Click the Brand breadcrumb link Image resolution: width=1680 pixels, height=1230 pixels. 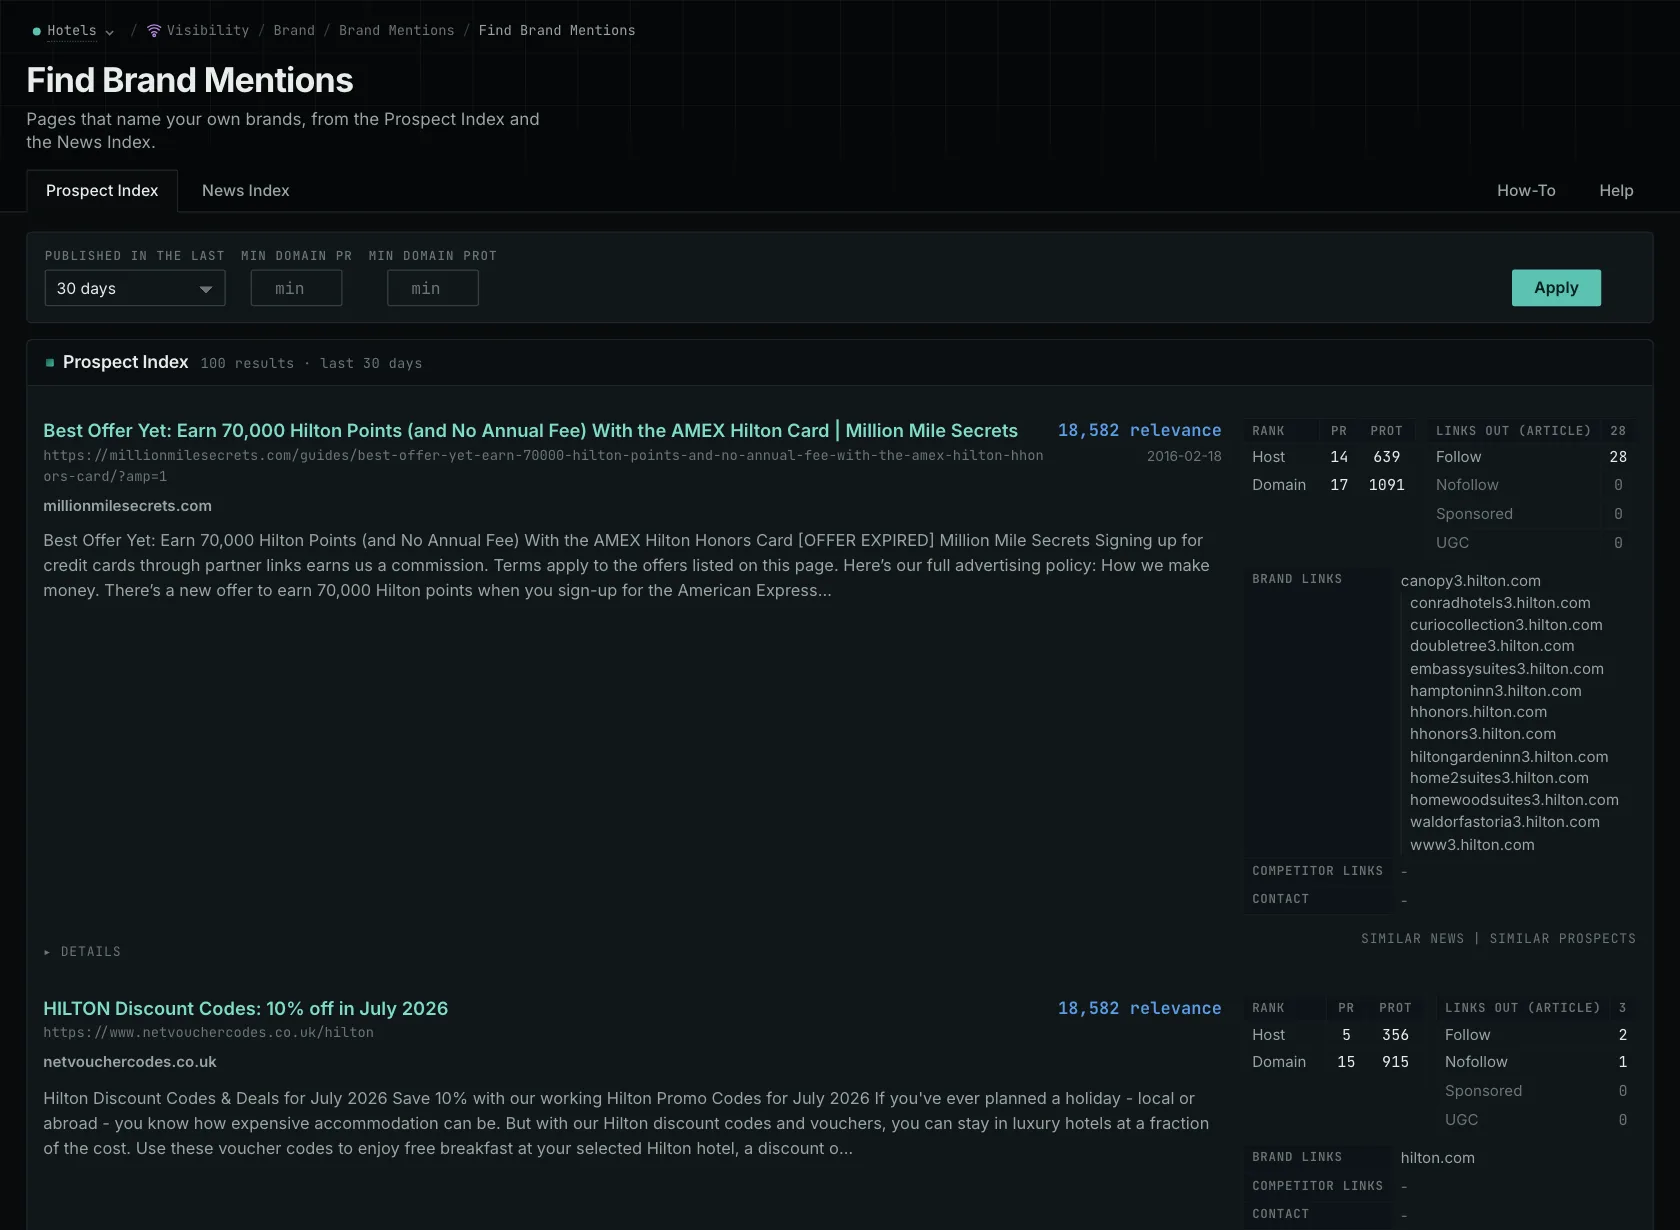(294, 31)
